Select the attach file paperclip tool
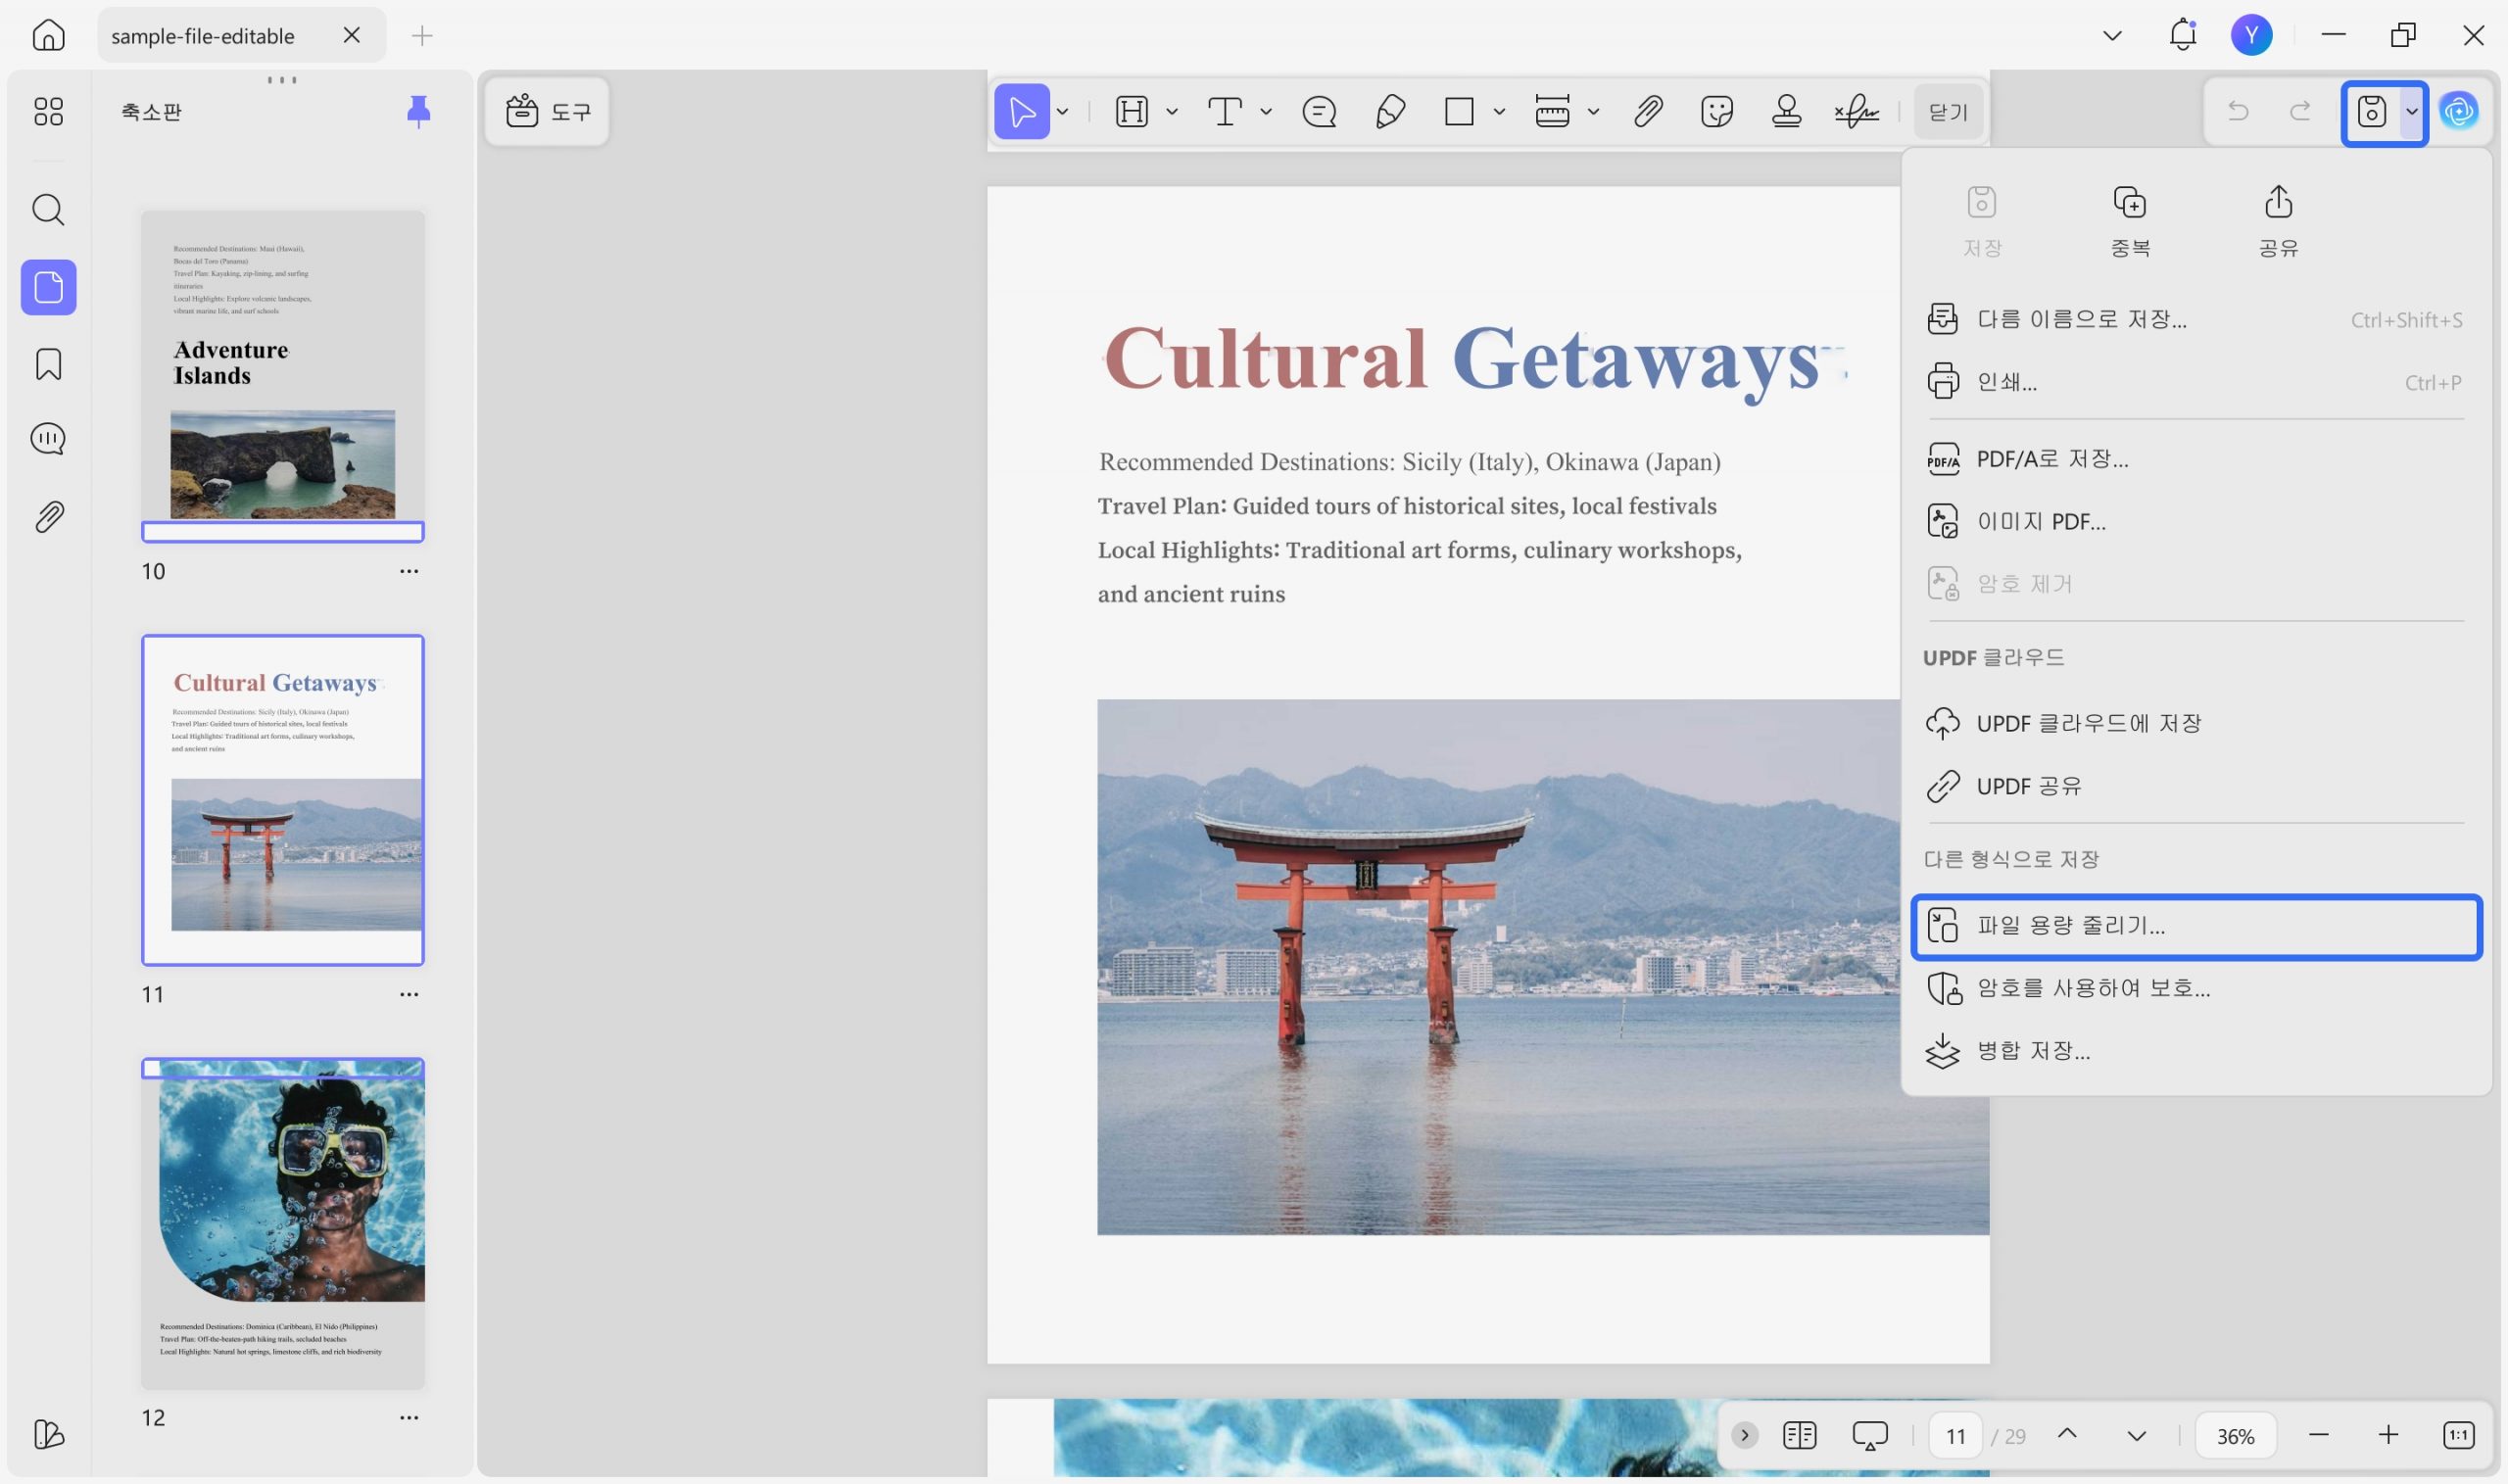 [x=1648, y=111]
